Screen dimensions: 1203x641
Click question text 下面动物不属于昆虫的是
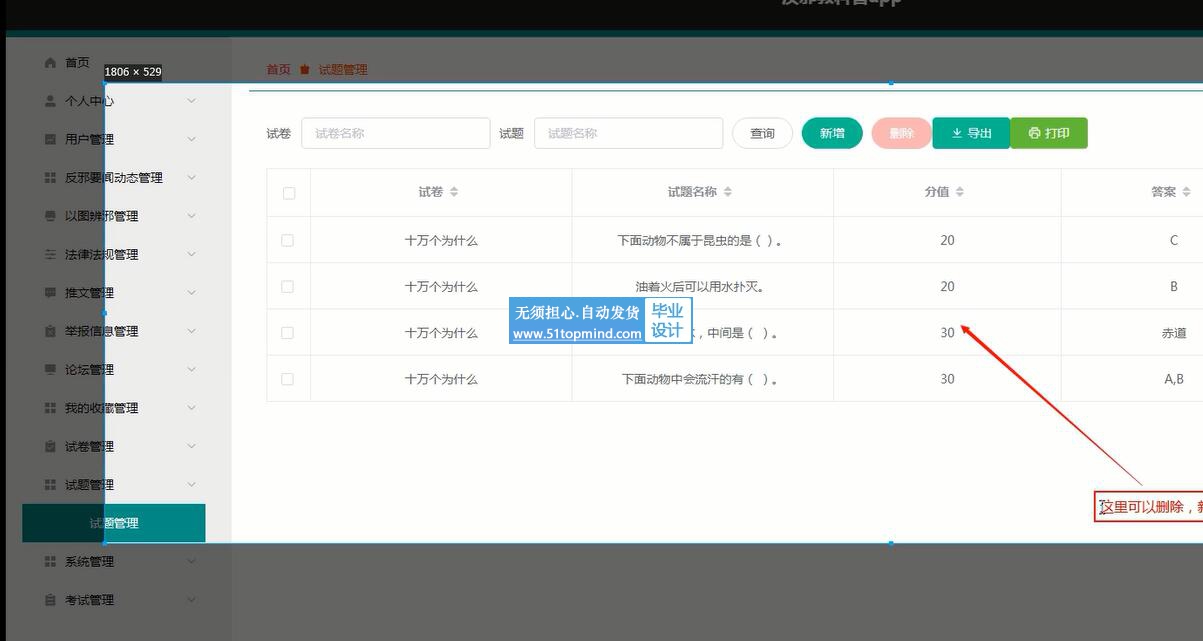(x=700, y=240)
